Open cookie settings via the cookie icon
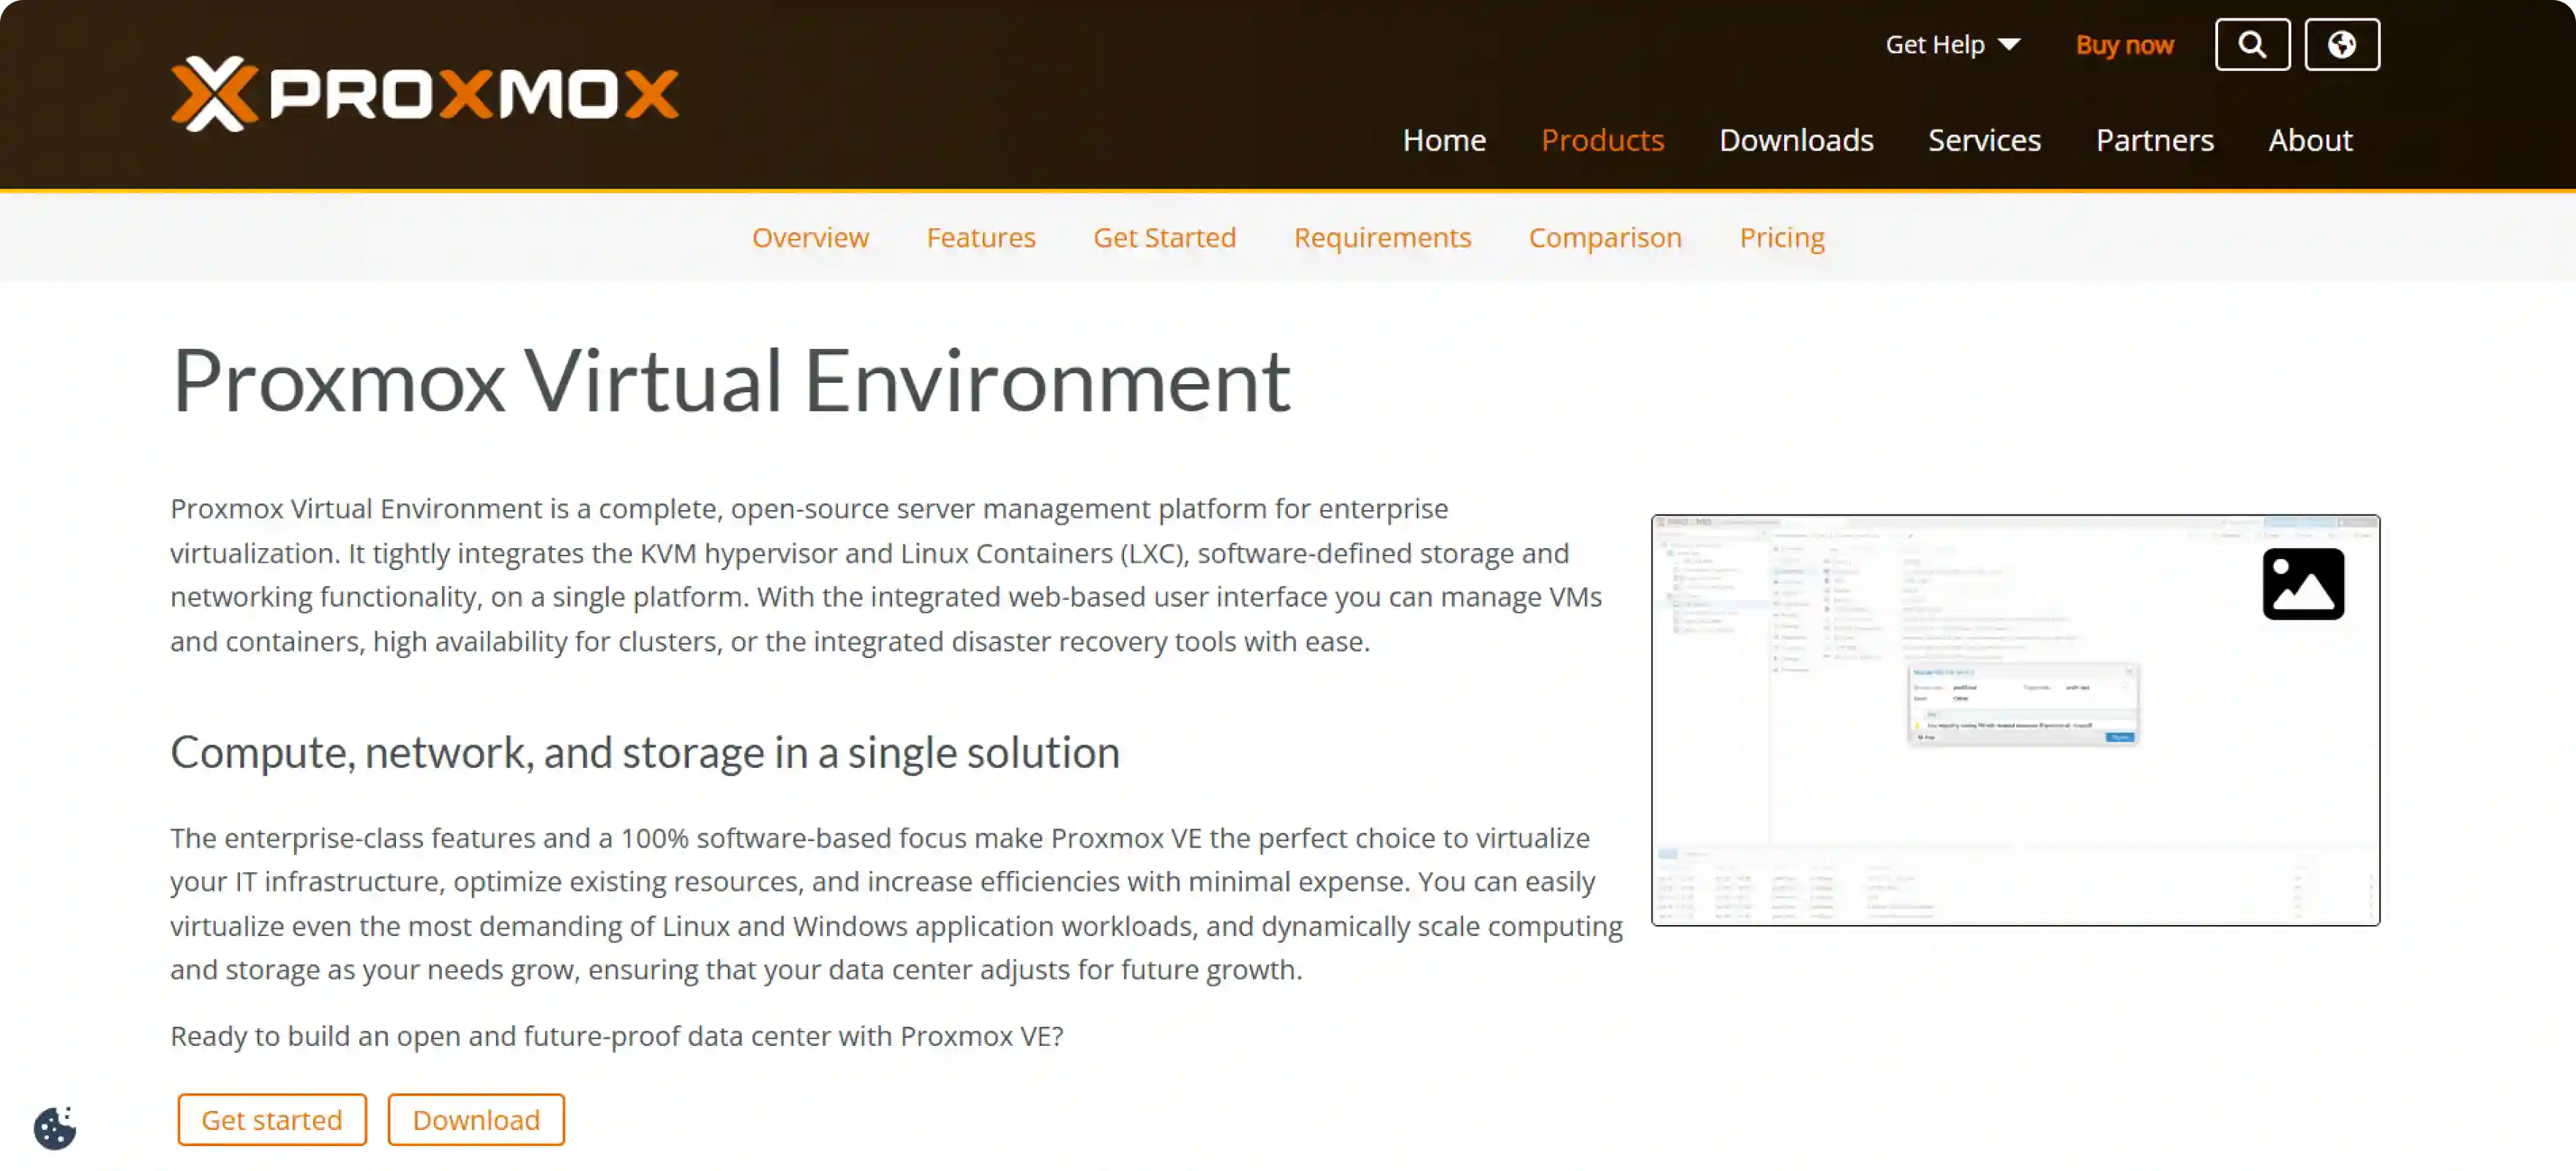Screen dimensions: 2576x1171 pyautogui.click(x=56, y=1127)
